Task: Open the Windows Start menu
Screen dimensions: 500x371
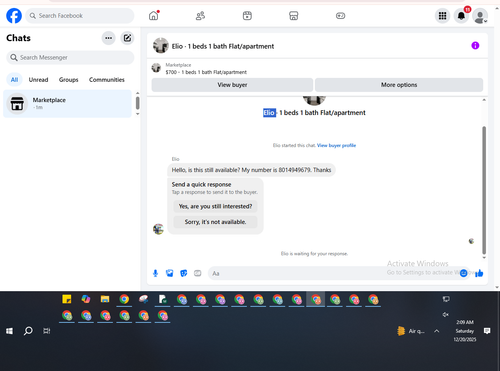Action: [x=9, y=331]
